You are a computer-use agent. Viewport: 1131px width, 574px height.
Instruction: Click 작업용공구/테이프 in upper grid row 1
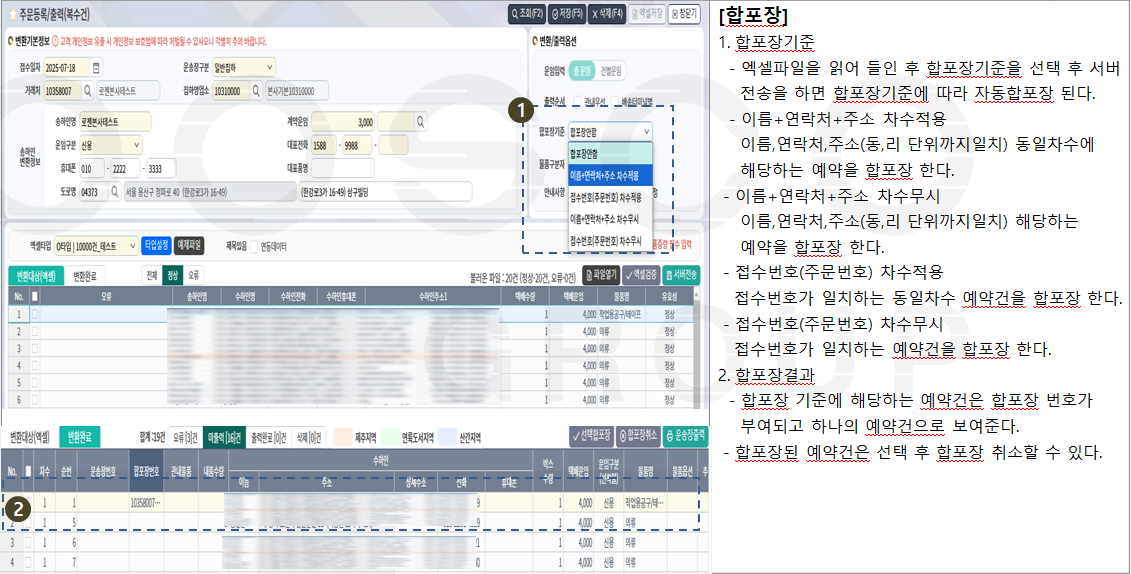click(x=622, y=314)
